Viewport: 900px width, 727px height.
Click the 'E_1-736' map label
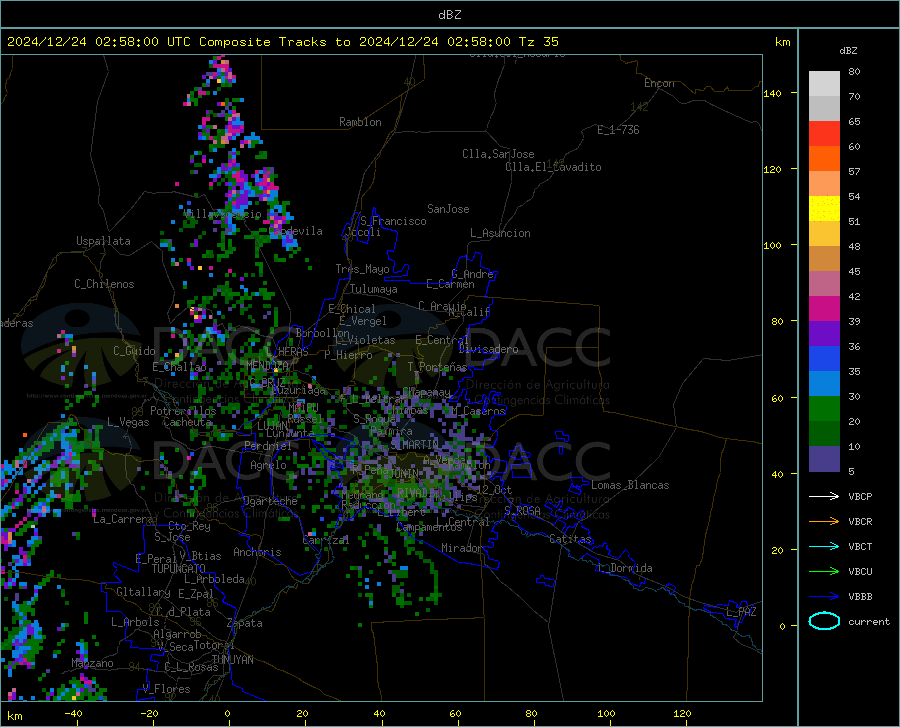[618, 130]
